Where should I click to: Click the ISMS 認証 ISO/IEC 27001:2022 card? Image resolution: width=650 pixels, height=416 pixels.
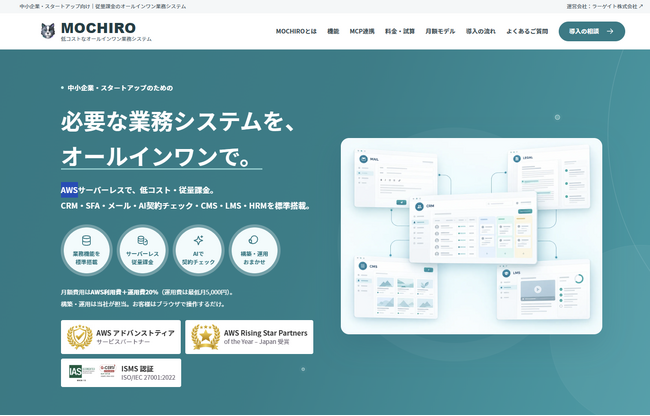point(121,373)
